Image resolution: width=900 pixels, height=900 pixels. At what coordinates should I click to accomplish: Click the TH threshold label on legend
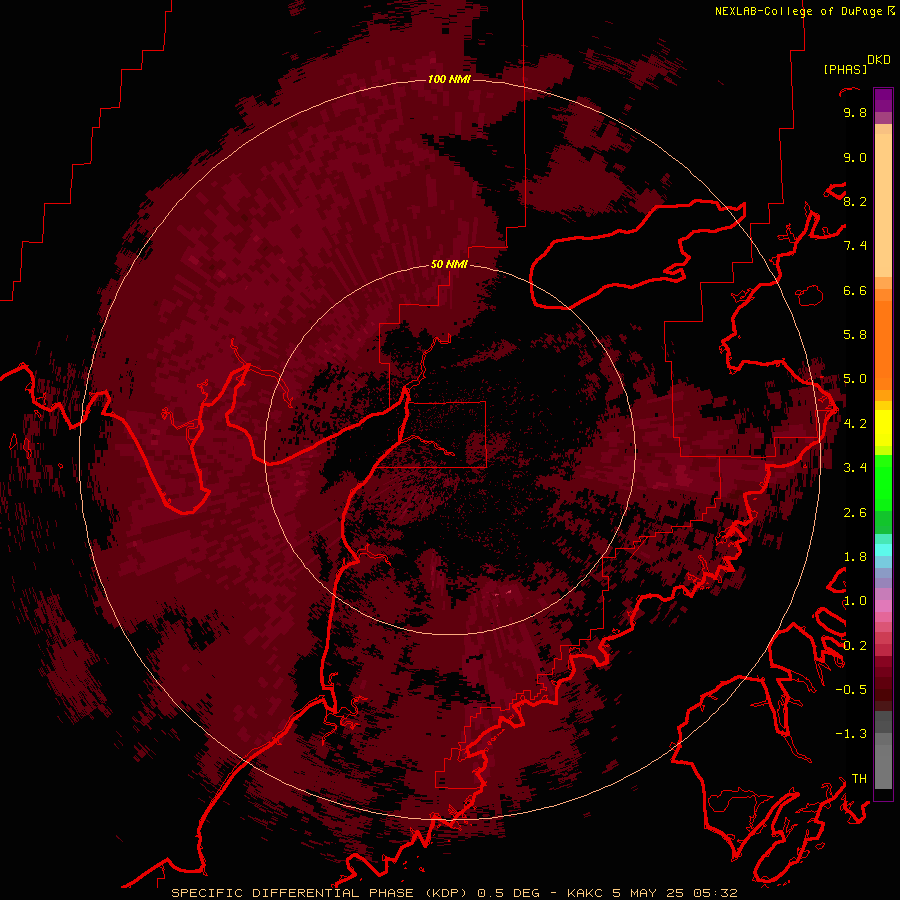pyautogui.click(x=859, y=779)
